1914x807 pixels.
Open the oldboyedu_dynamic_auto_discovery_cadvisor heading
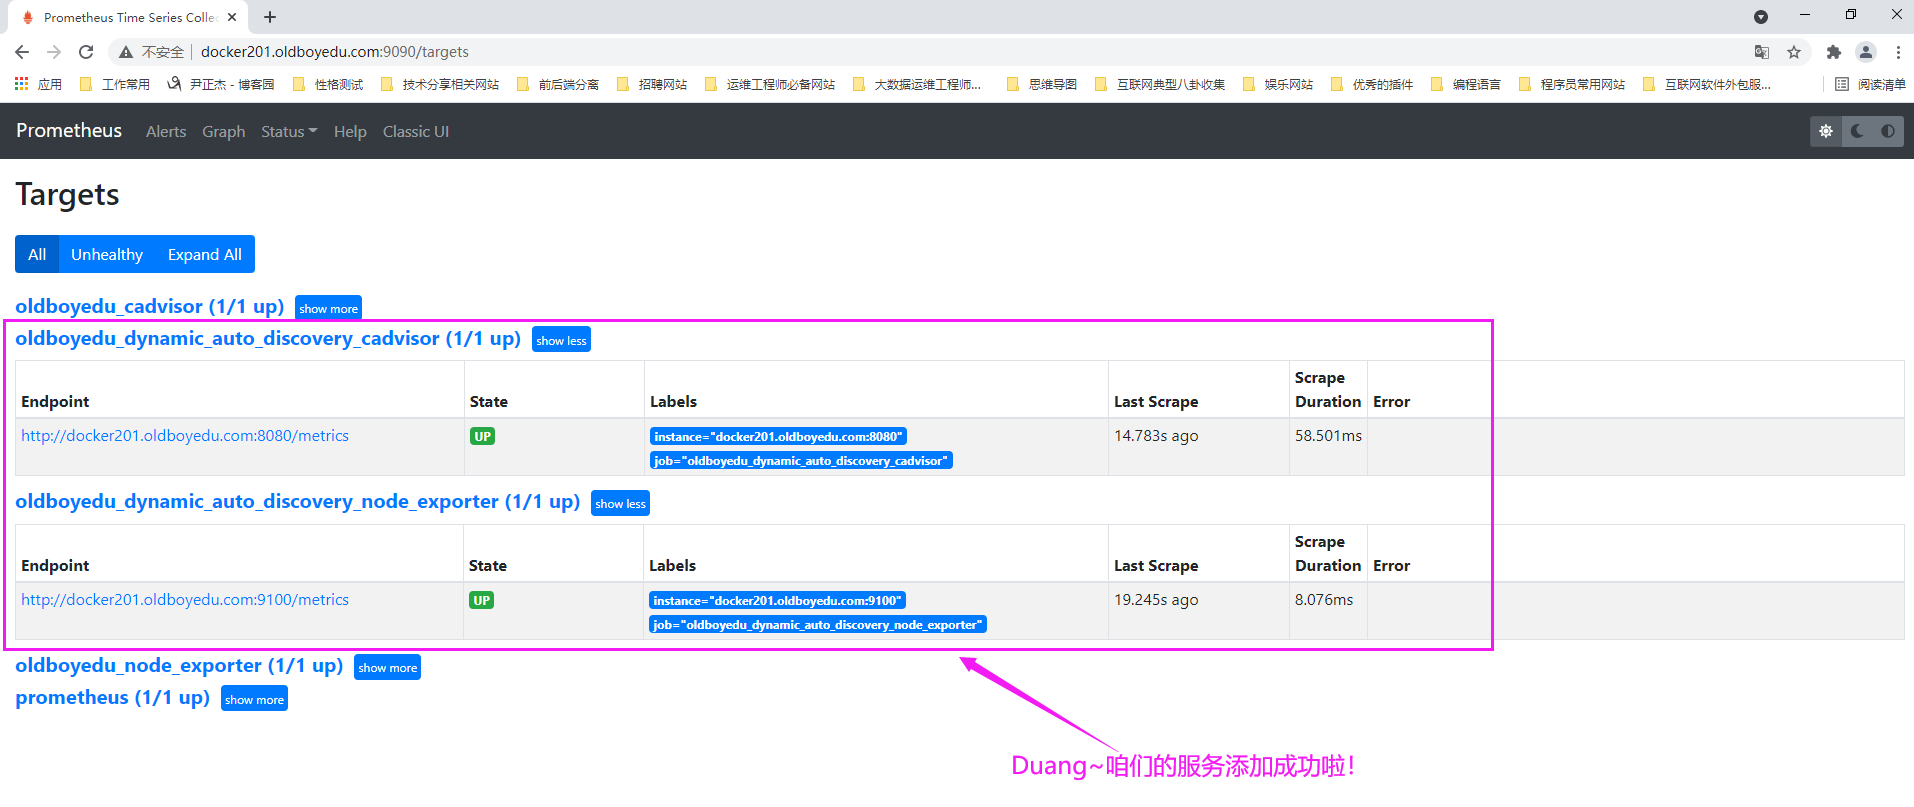[268, 338]
